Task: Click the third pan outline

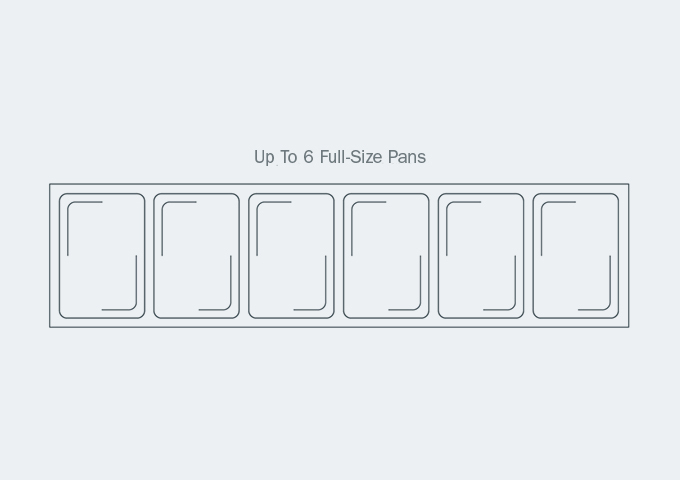Action: pos(291,256)
